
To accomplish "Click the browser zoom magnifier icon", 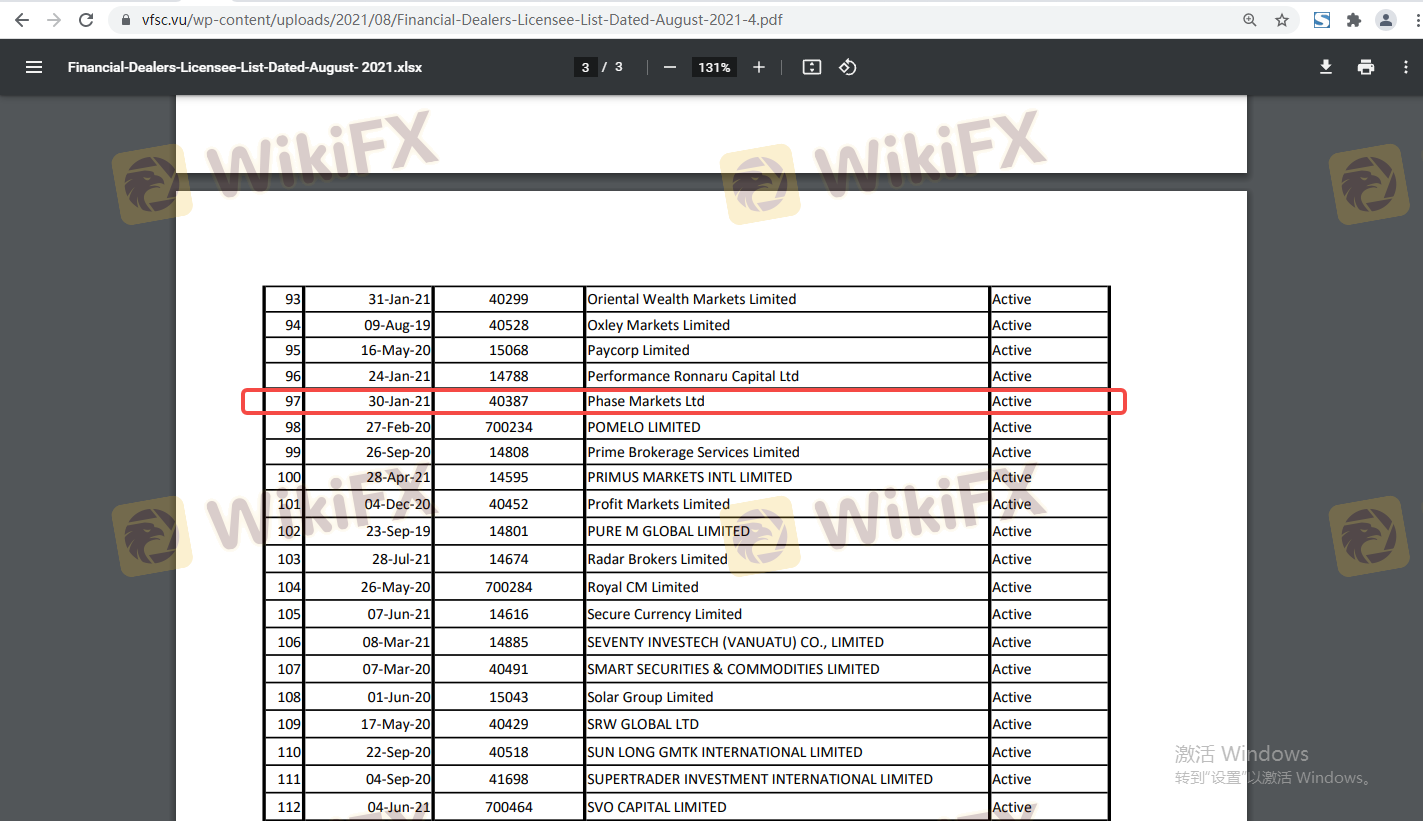I will click(x=1250, y=20).
